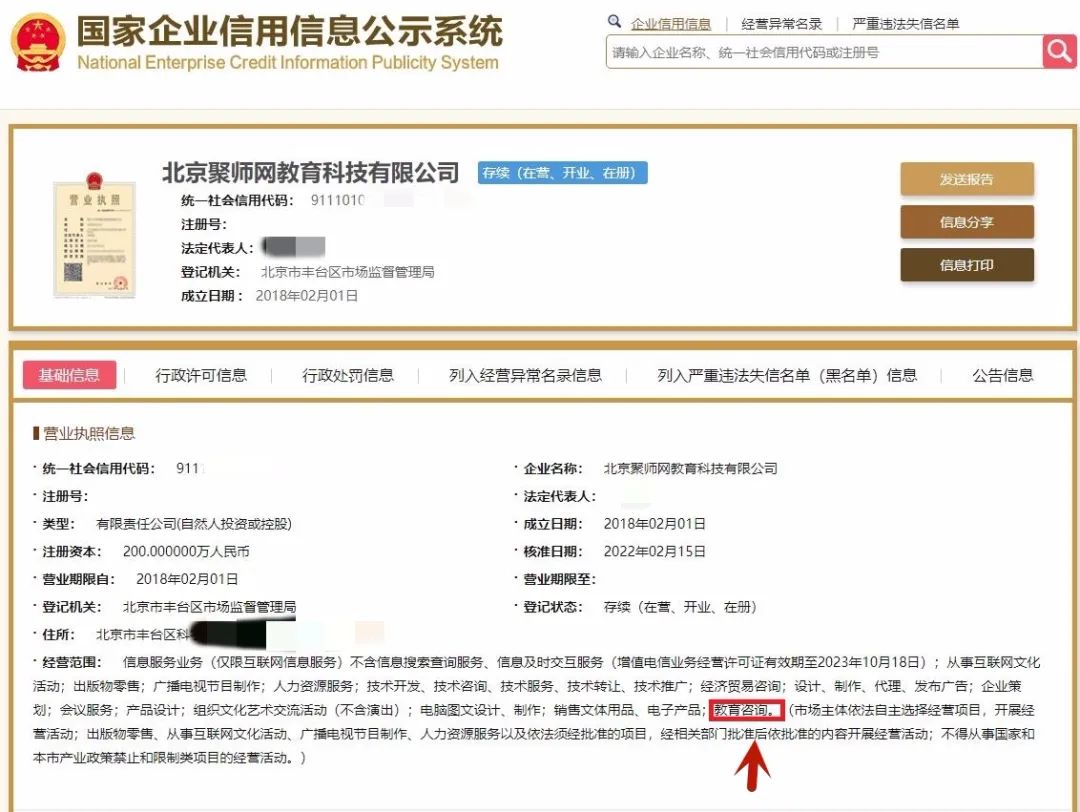Click the red search magnifier button
The image size is (1080, 812).
pyautogui.click(x=1059, y=51)
